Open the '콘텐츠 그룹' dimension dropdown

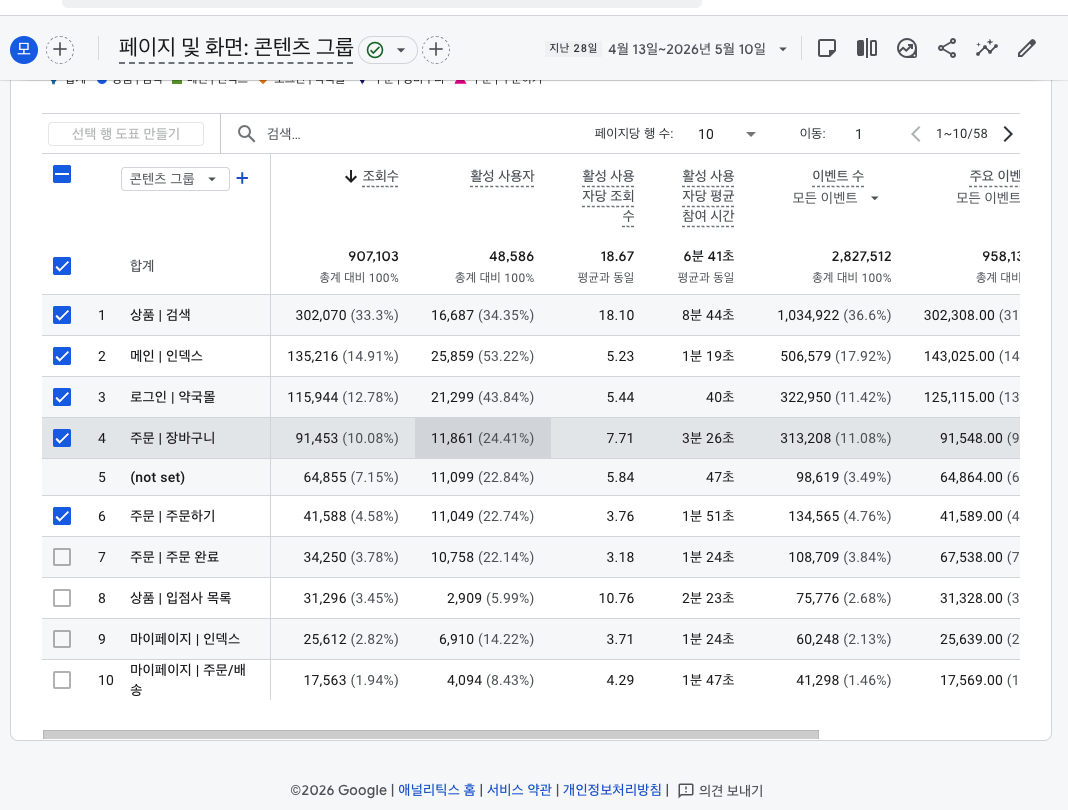175,179
